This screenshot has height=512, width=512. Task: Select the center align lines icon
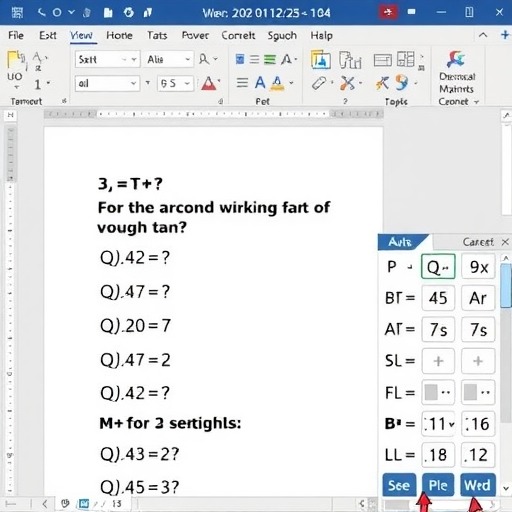click(254, 59)
